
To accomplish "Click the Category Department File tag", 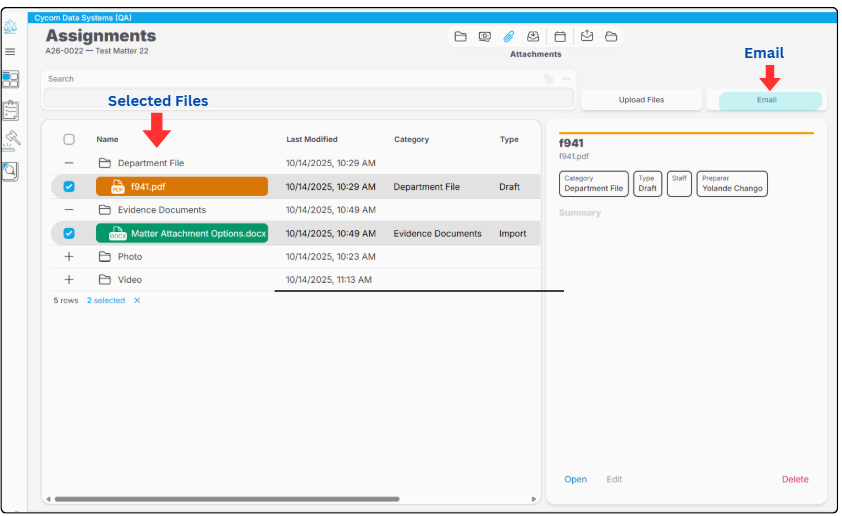I will coord(593,184).
